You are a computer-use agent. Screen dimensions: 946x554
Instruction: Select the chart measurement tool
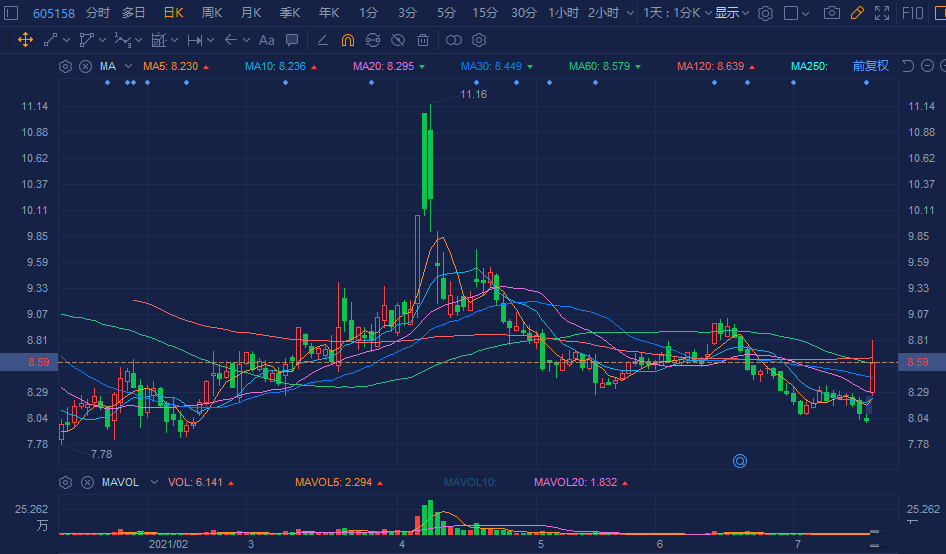[158, 40]
